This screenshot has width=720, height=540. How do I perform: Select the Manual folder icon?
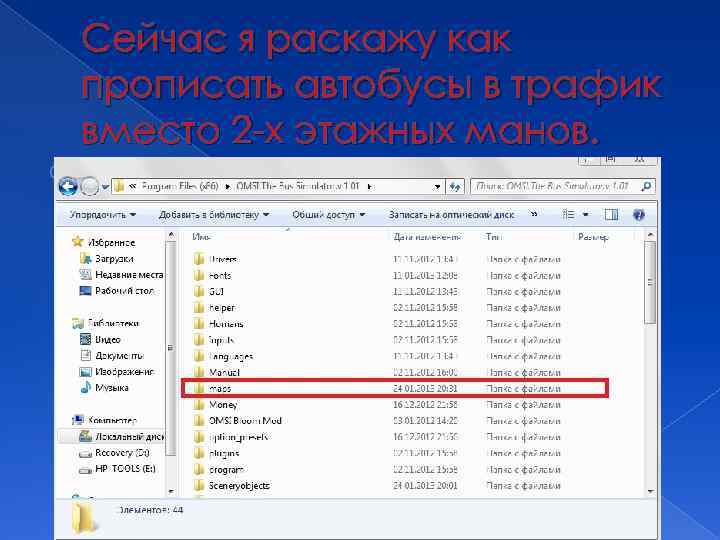point(199,372)
